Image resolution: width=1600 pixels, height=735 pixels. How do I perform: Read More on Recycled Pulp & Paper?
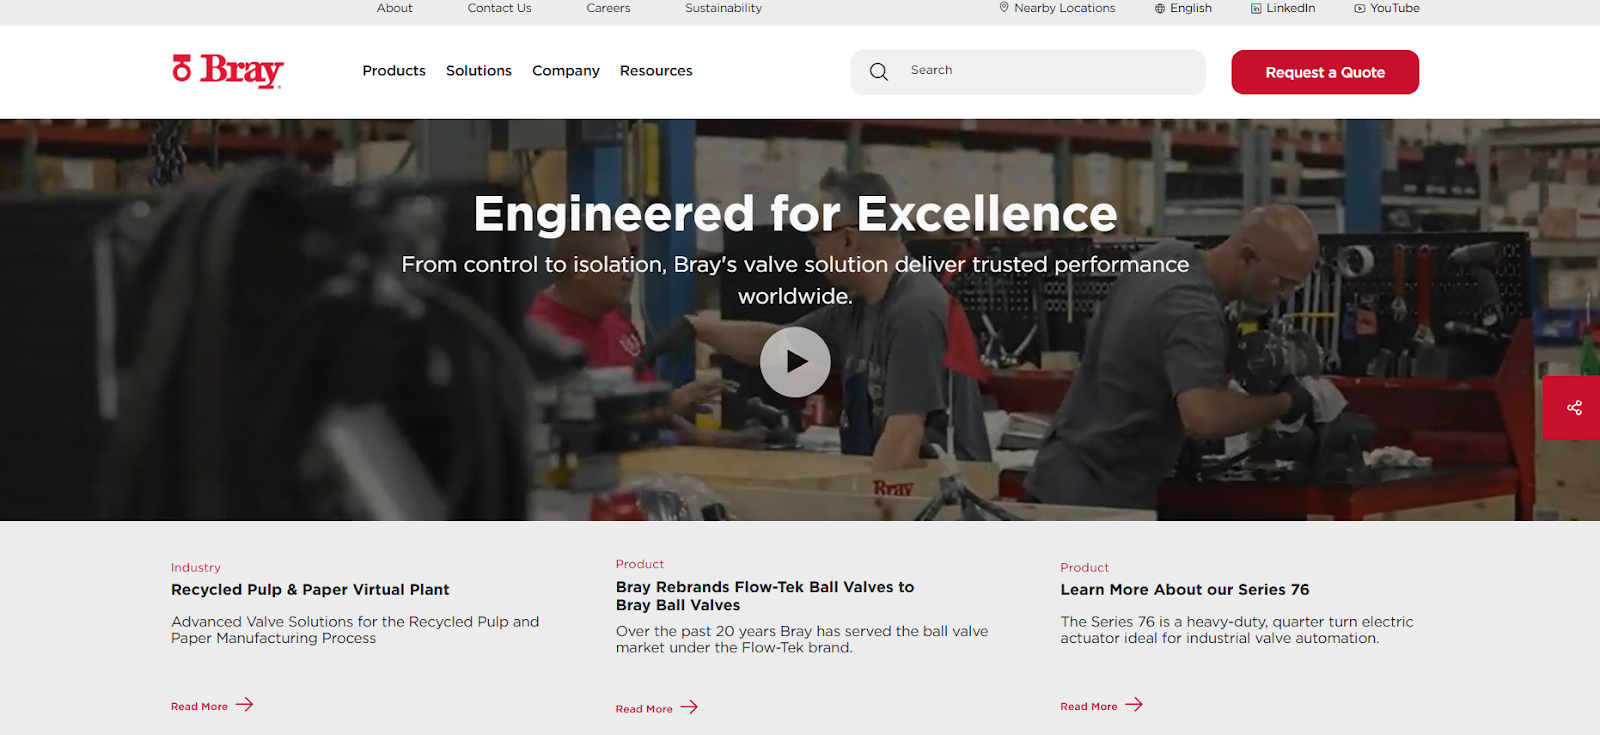tap(200, 706)
